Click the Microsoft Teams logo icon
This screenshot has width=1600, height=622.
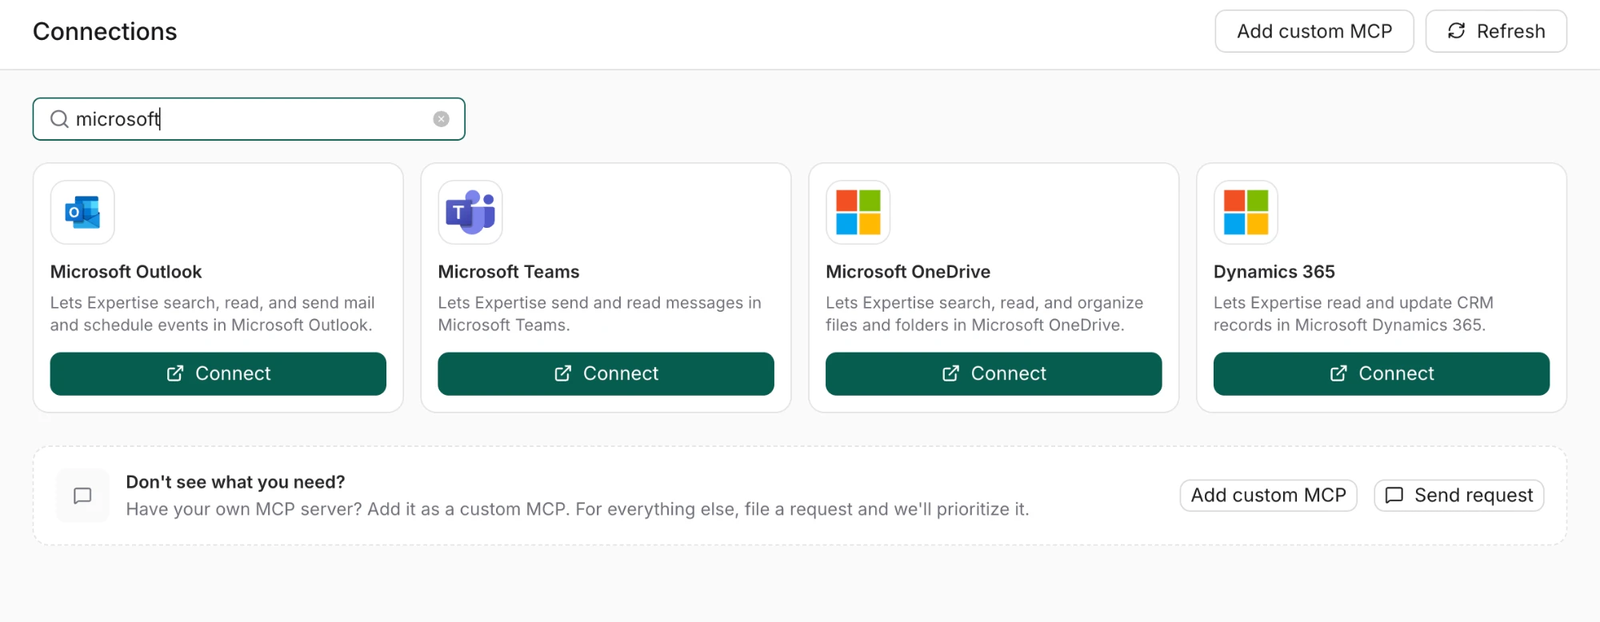(x=470, y=212)
